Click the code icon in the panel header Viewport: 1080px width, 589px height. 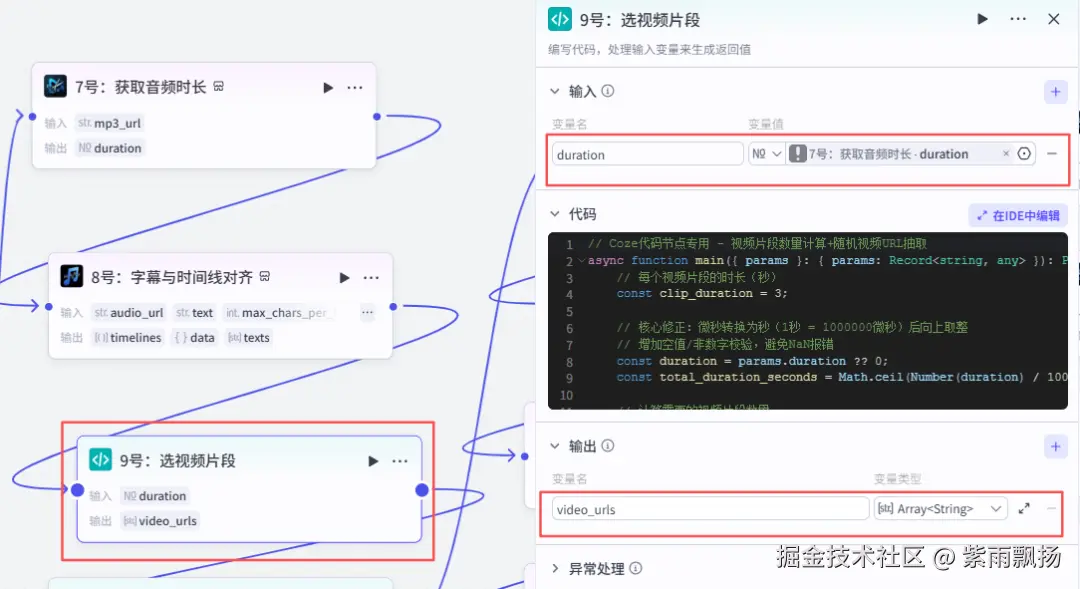coord(560,19)
